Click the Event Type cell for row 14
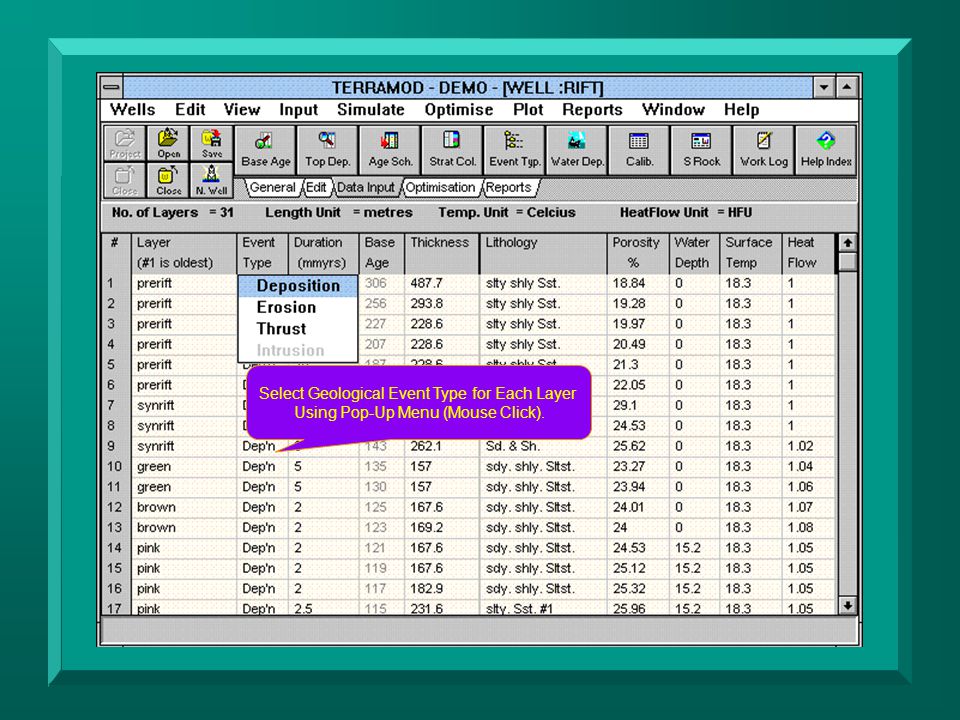Screen dimensions: 960x720 point(262,548)
